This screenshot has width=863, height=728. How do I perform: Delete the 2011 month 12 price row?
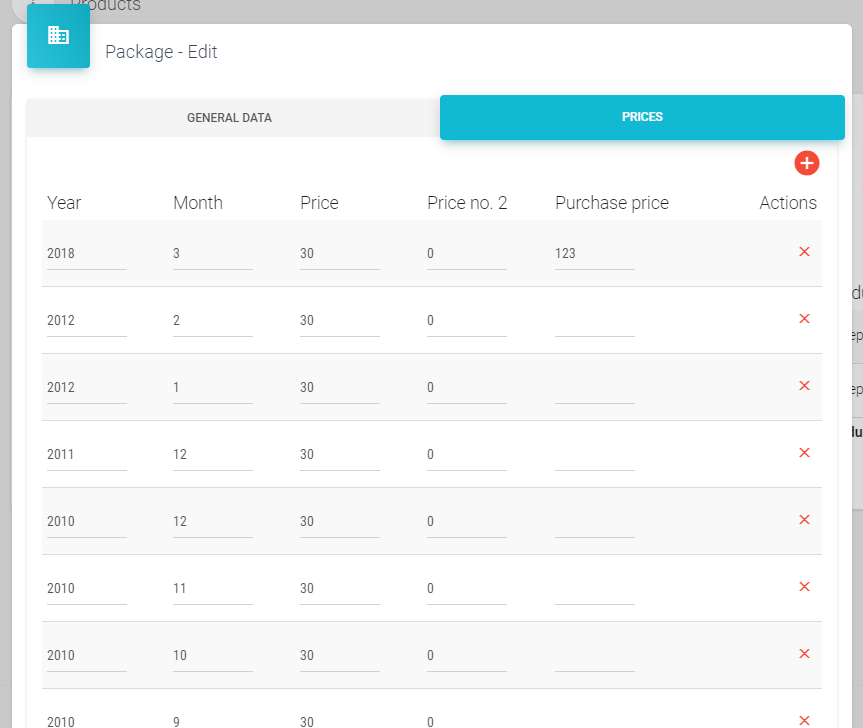[x=804, y=453]
